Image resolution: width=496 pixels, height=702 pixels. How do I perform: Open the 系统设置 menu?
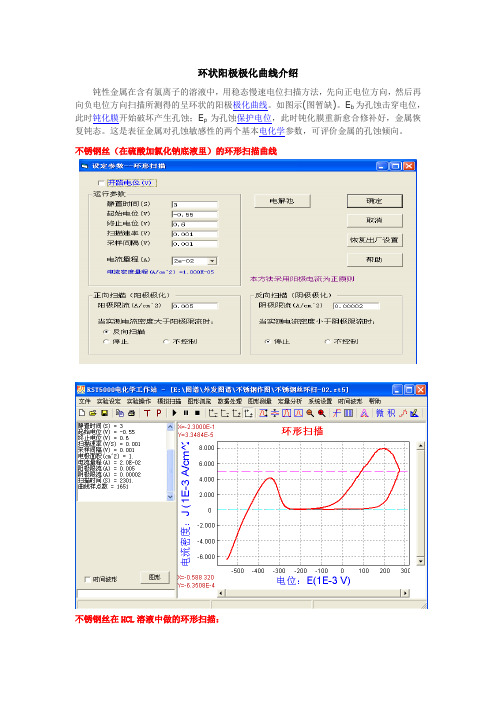[320, 401]
